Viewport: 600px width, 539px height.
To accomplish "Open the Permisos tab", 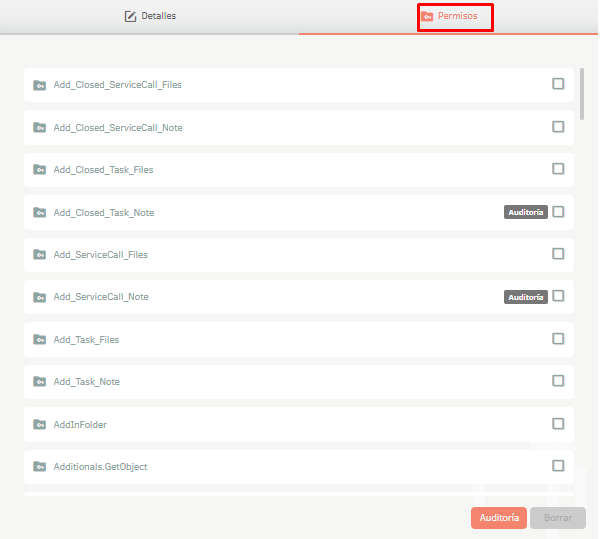I will click(449, 16).
